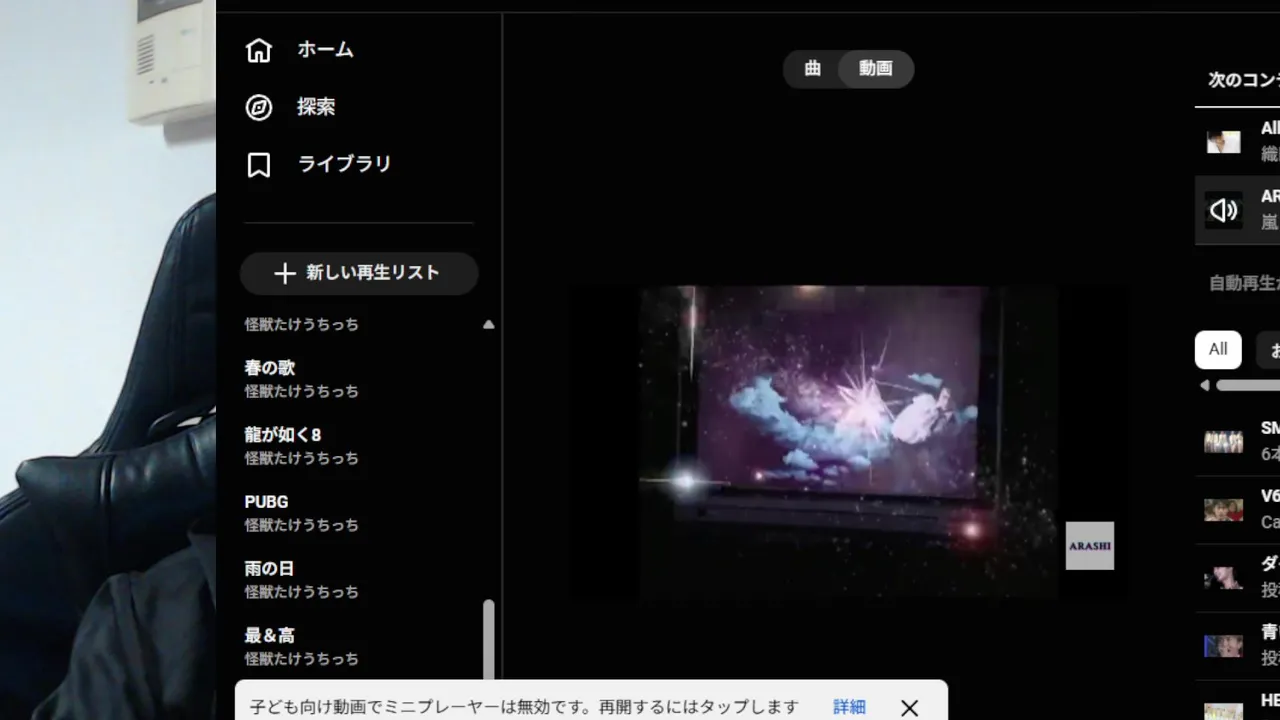Click the sidebar playlist scrollbar
The image size is (1280, 720).
[x=489, y=640]
